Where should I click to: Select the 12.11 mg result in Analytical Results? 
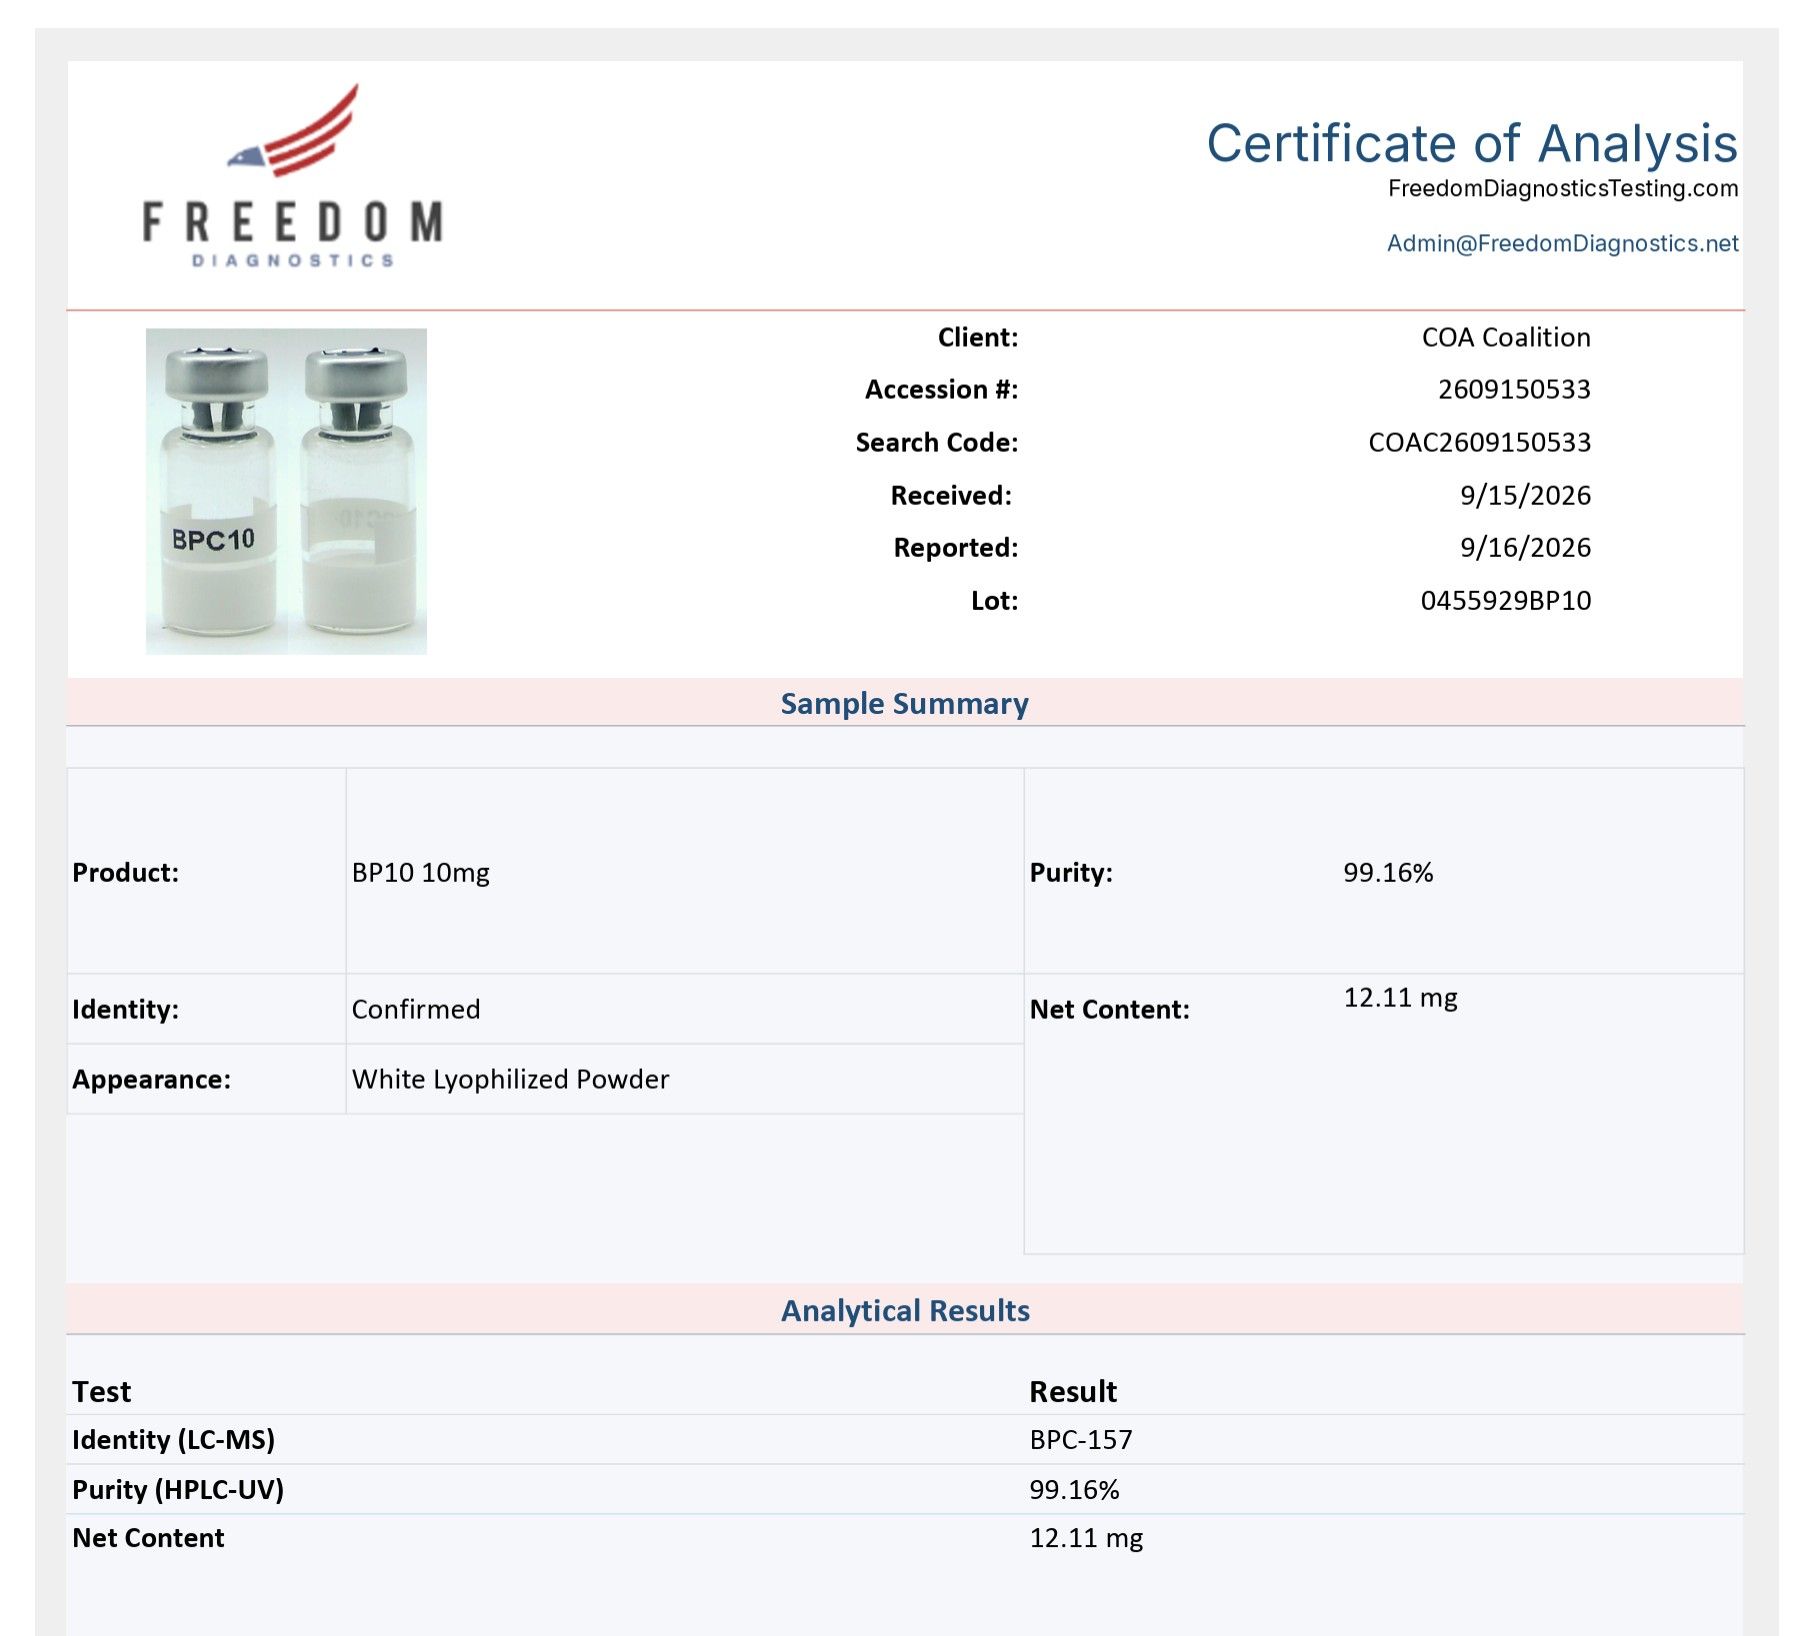click(x=1086, y=1537)
